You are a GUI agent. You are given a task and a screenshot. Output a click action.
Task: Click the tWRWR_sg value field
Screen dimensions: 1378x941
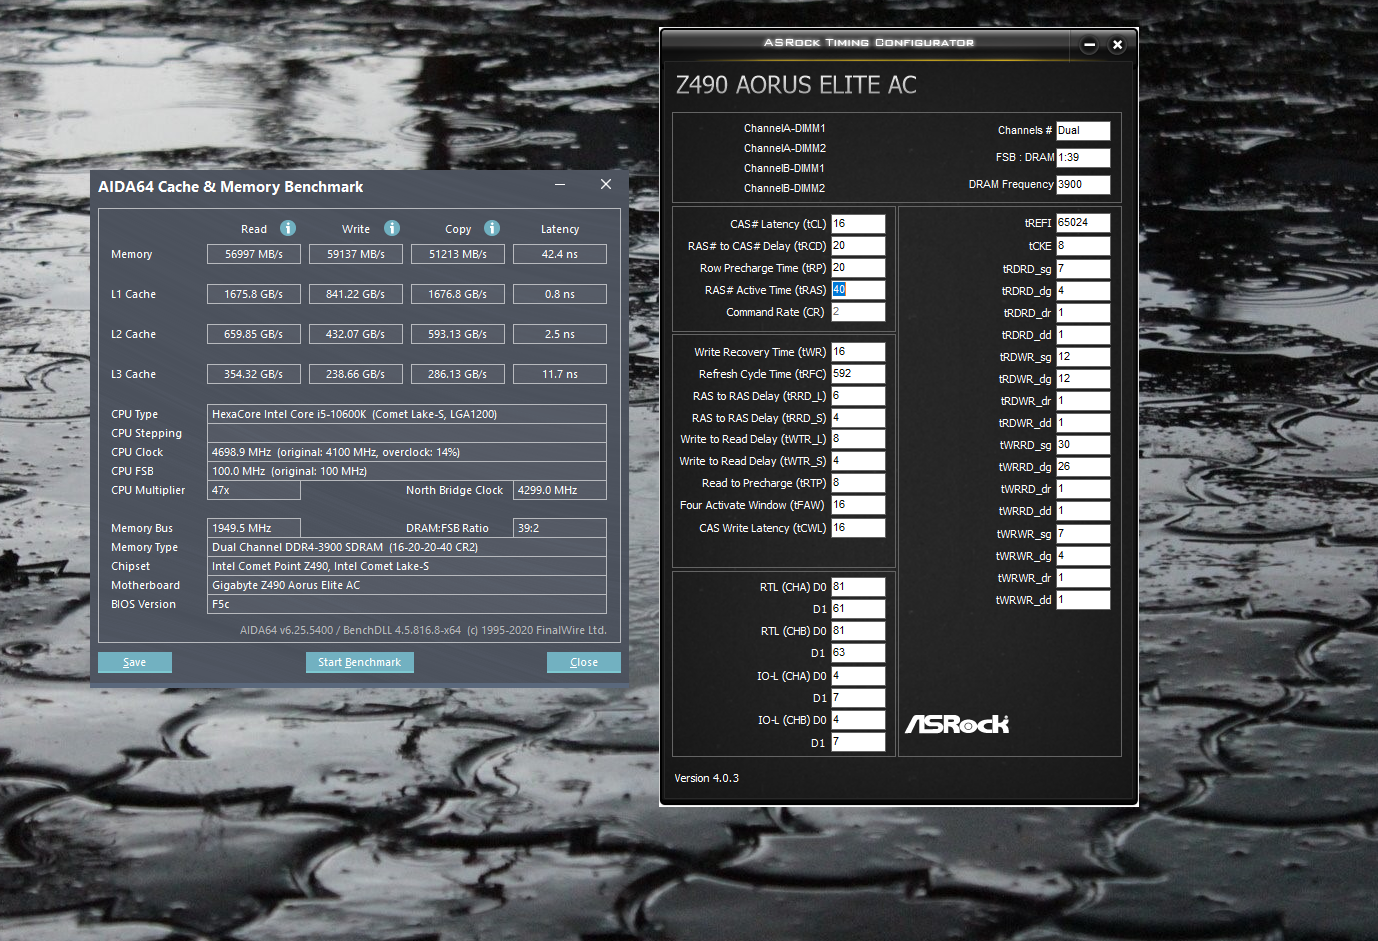pyautogui.click(x=1083, y=534)
